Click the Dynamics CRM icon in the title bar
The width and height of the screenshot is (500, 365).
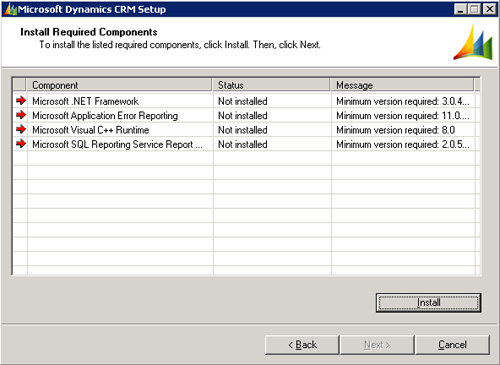click(10, 9)
